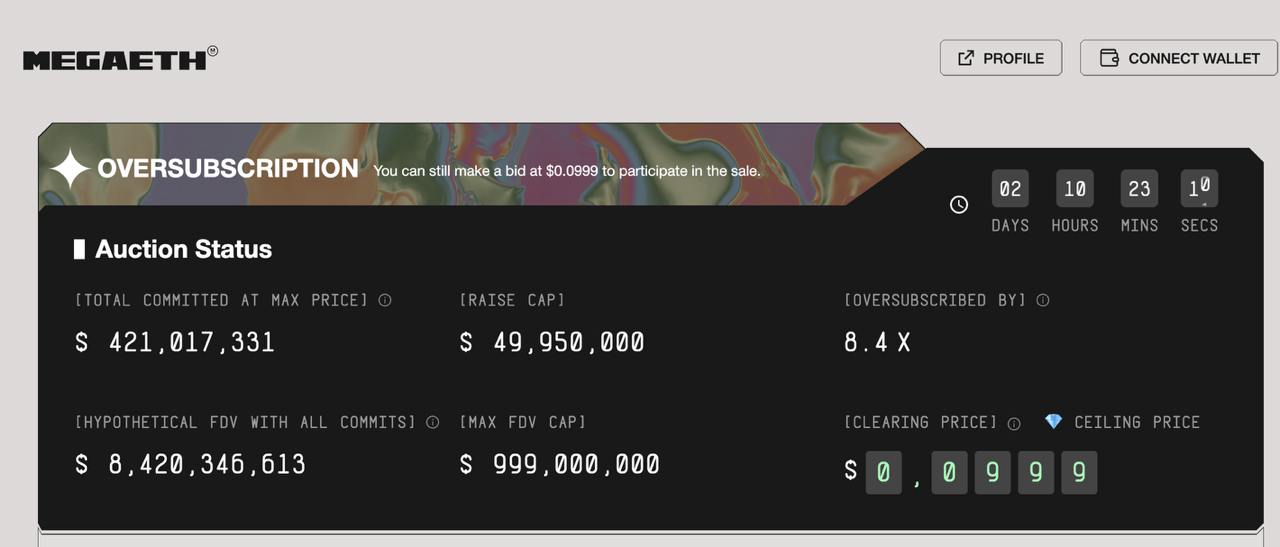Viewport: 1280px width, 547px height.
Task: Click the $421,017,331 total committed value
Action: (x=175, y=343)
